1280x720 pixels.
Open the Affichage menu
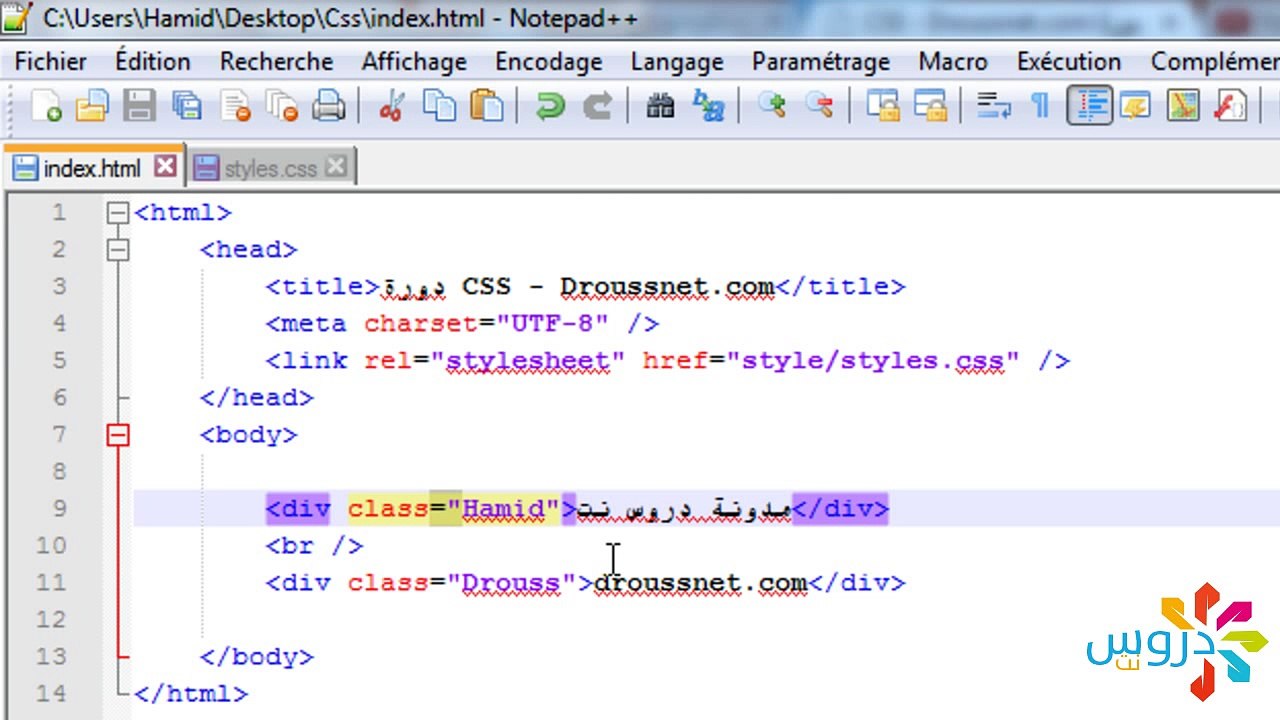tap(414, 61)
